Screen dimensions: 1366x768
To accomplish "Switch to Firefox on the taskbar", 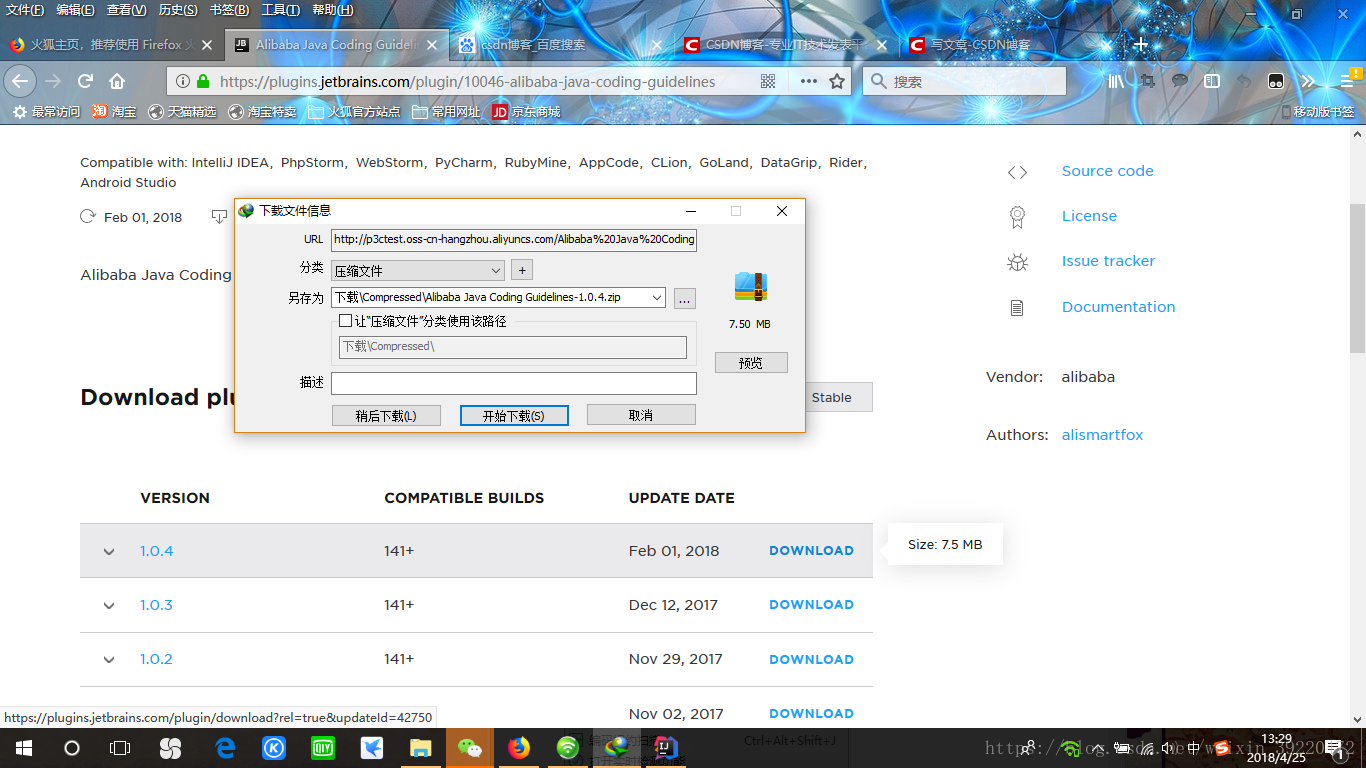I will click(x=518, y=748).
